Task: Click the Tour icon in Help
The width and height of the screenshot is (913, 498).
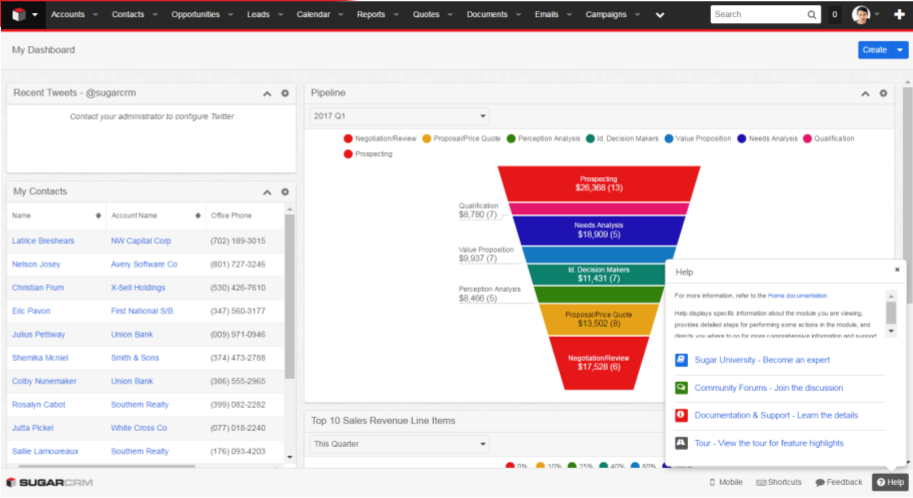Action: tap(681, 443)
